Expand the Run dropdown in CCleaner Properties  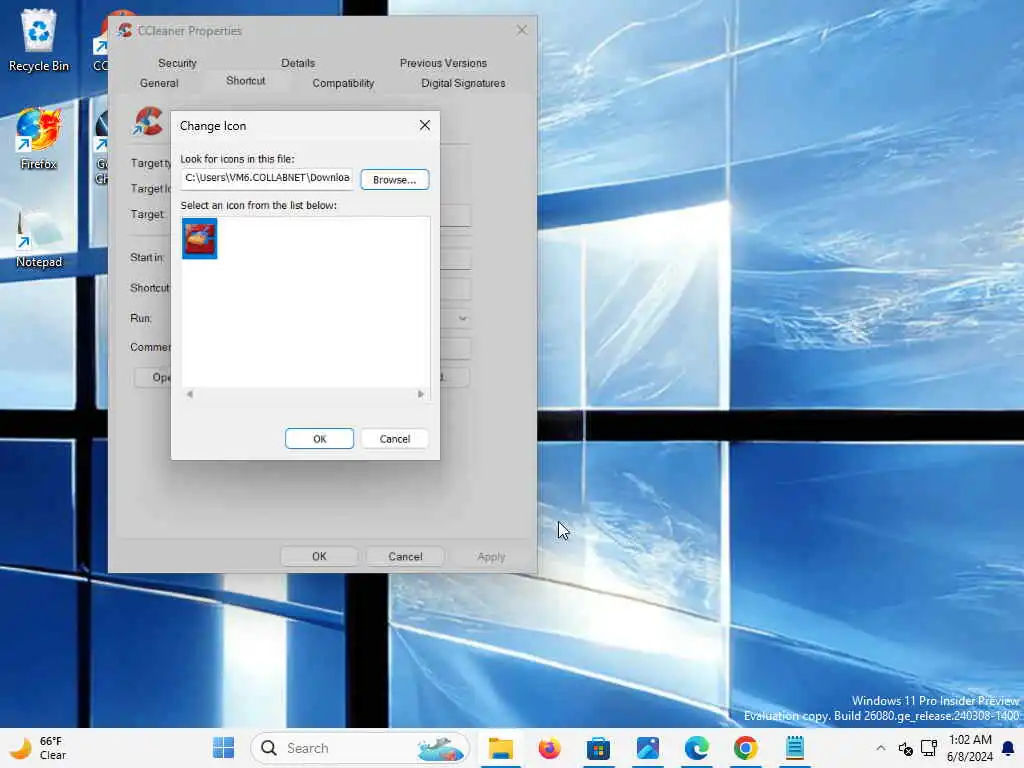(462, 319)
